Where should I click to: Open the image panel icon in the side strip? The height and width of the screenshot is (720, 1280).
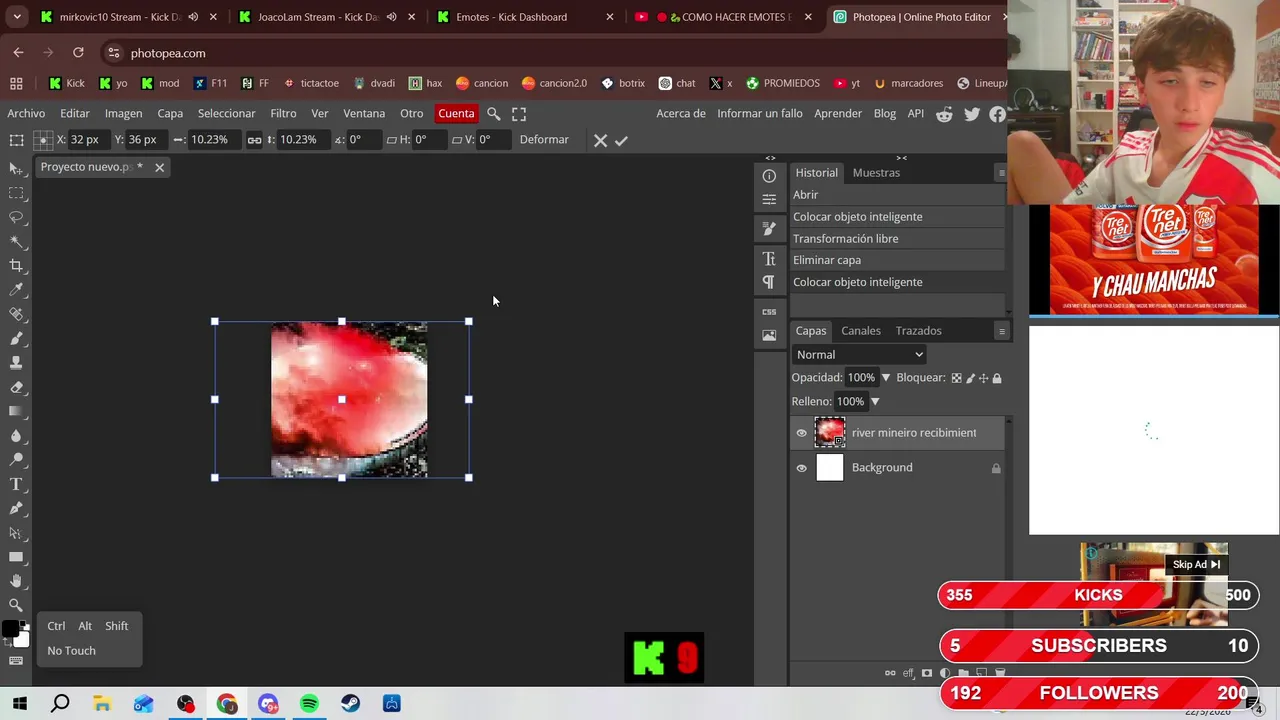coord(769,335)
